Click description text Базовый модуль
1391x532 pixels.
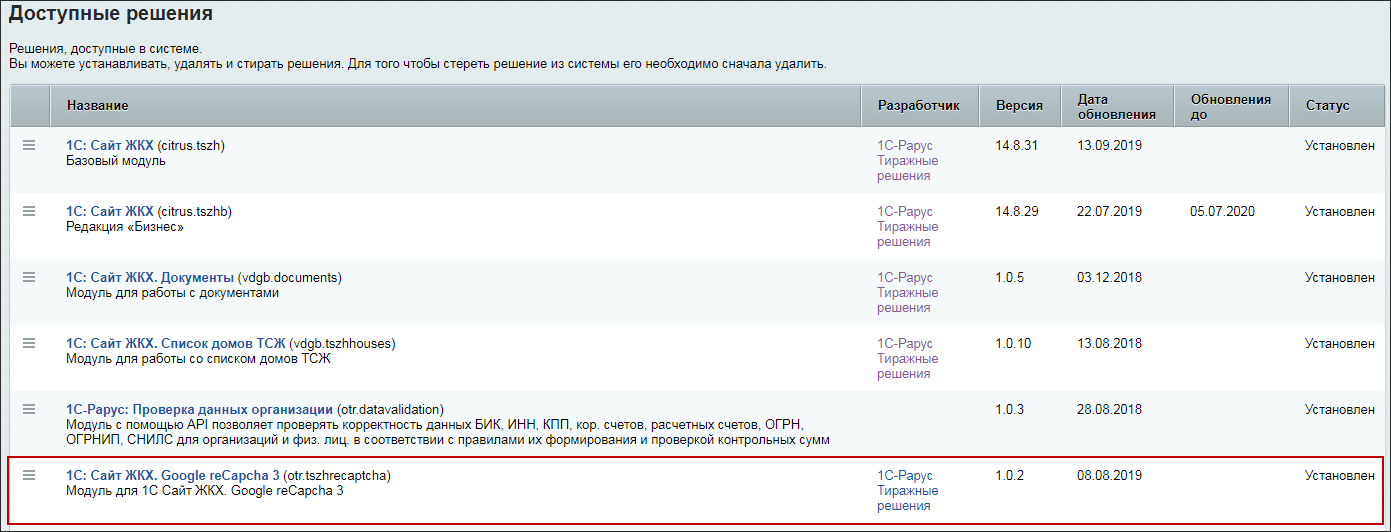click(116, 160)
